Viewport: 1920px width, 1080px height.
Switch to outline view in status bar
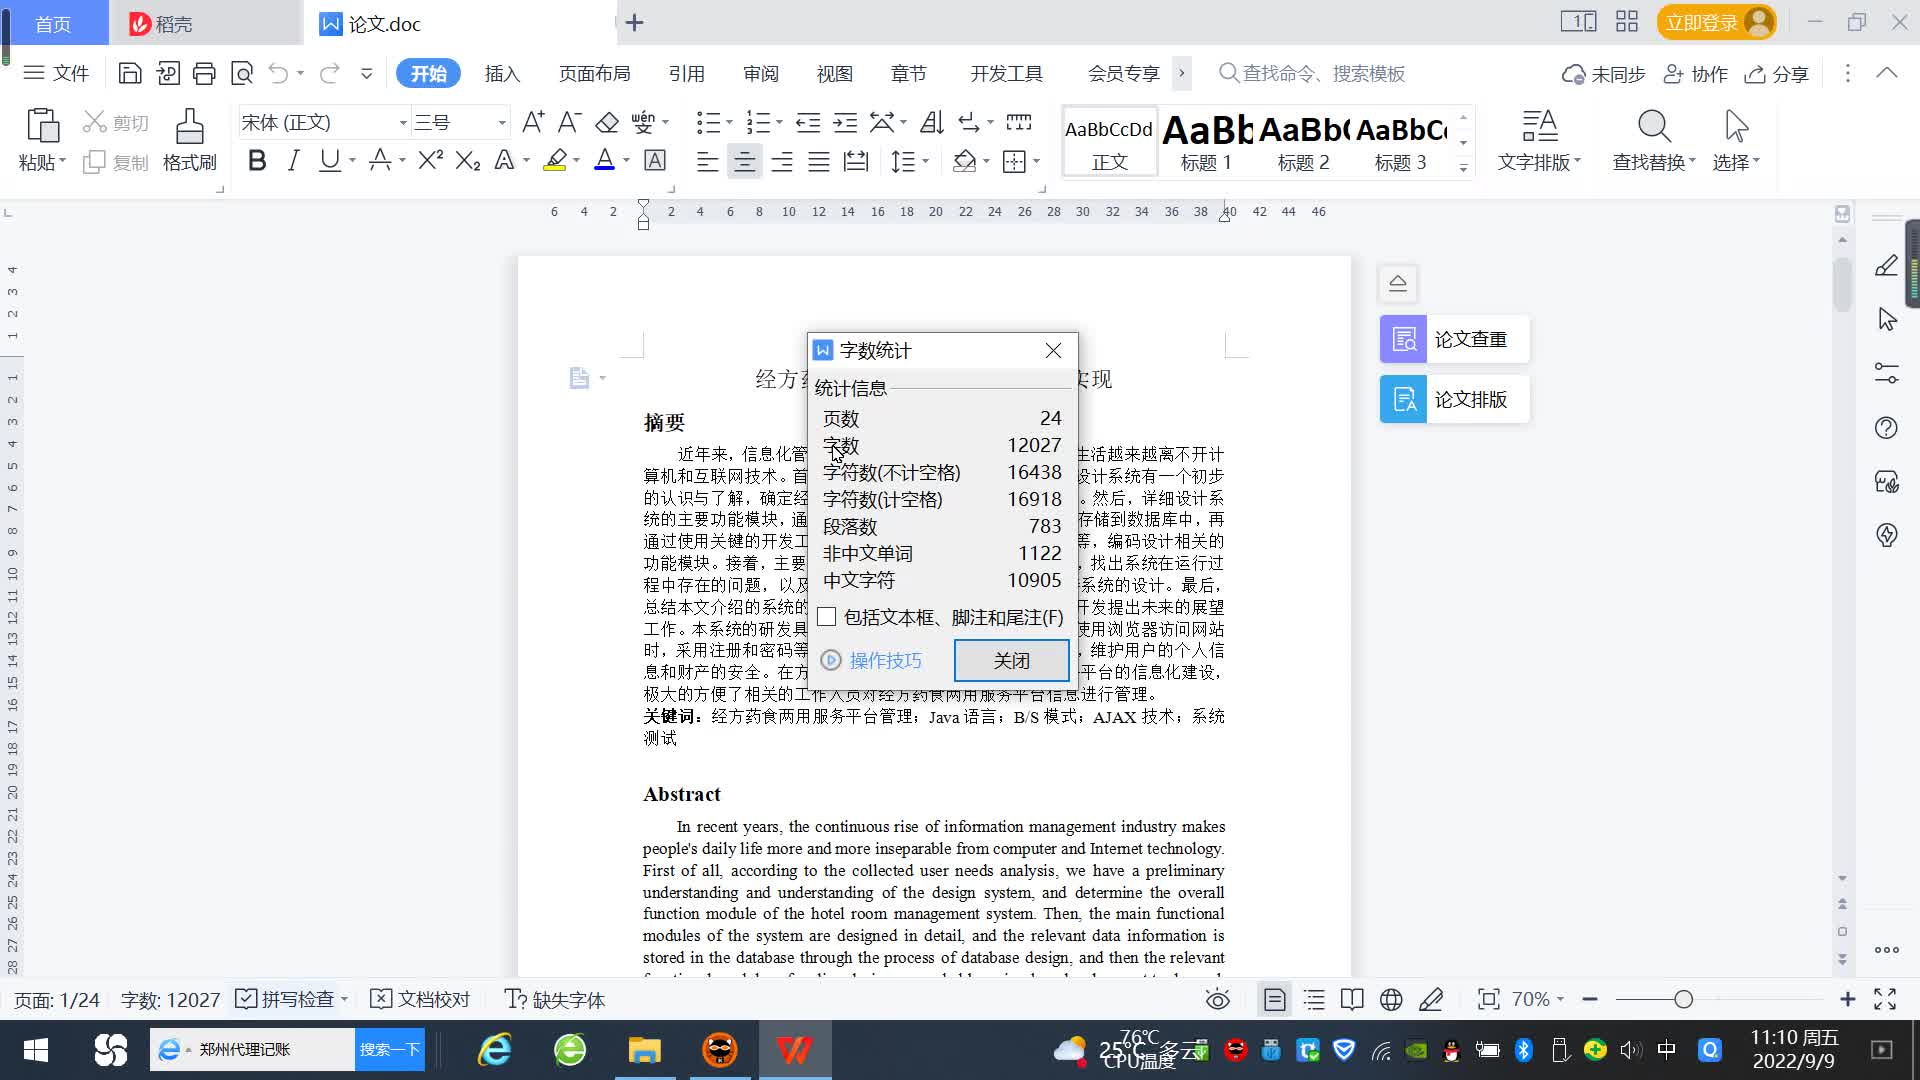pyautogui.click(x=1314, y=999)
